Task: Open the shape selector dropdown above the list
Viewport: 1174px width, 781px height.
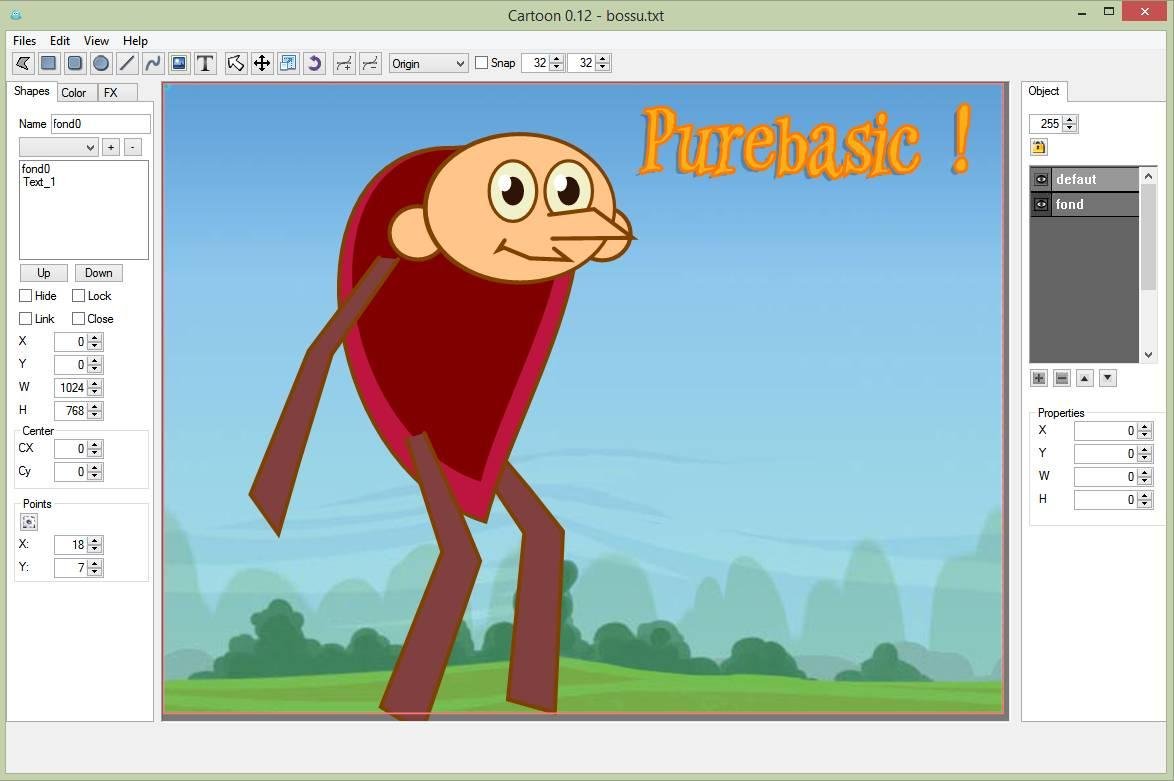Action: [x=57, y=146]
